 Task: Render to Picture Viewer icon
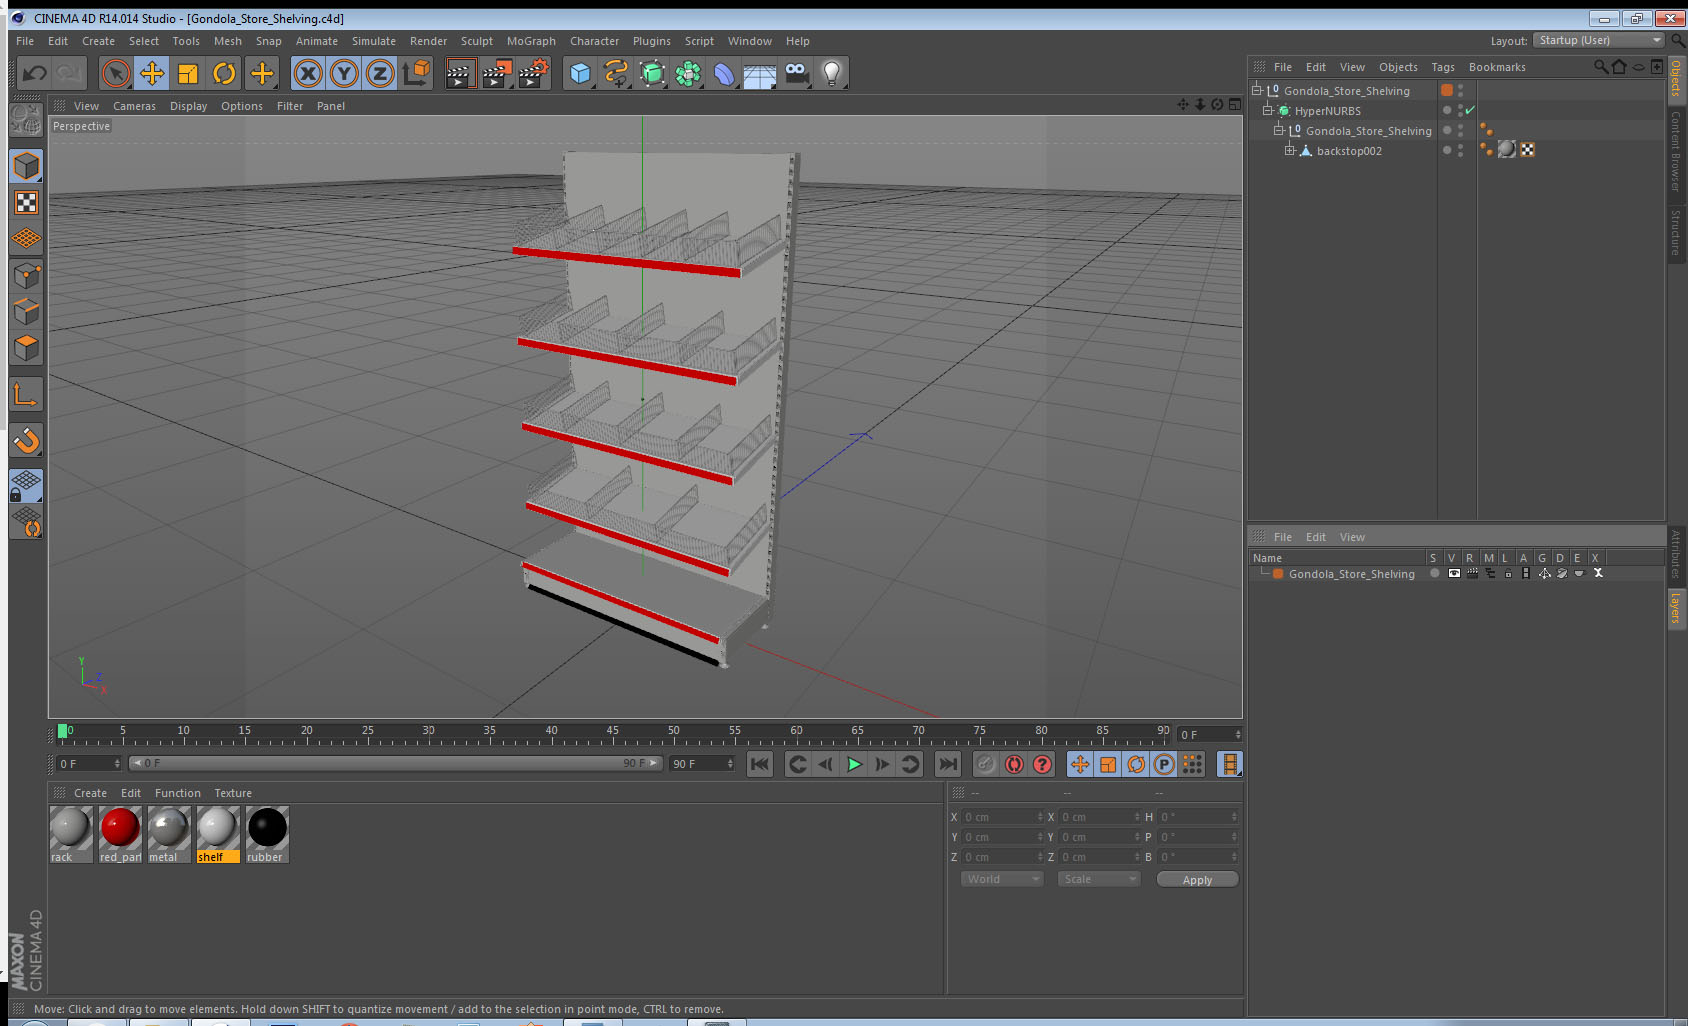click(497, 73)
